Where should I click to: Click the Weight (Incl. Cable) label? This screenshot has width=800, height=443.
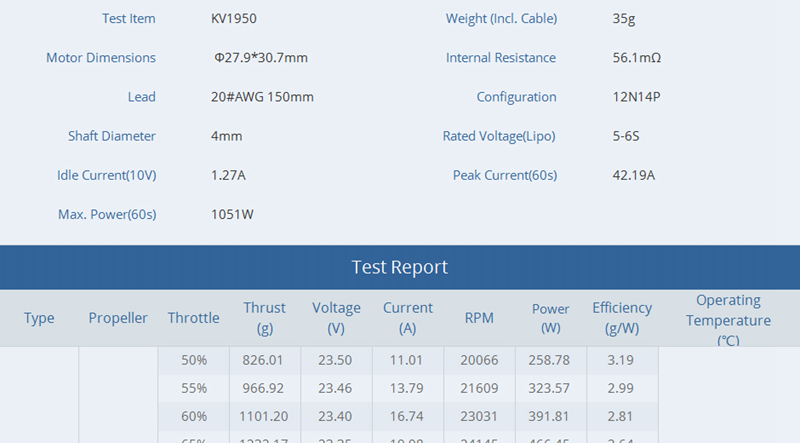(x=501, y=19)
